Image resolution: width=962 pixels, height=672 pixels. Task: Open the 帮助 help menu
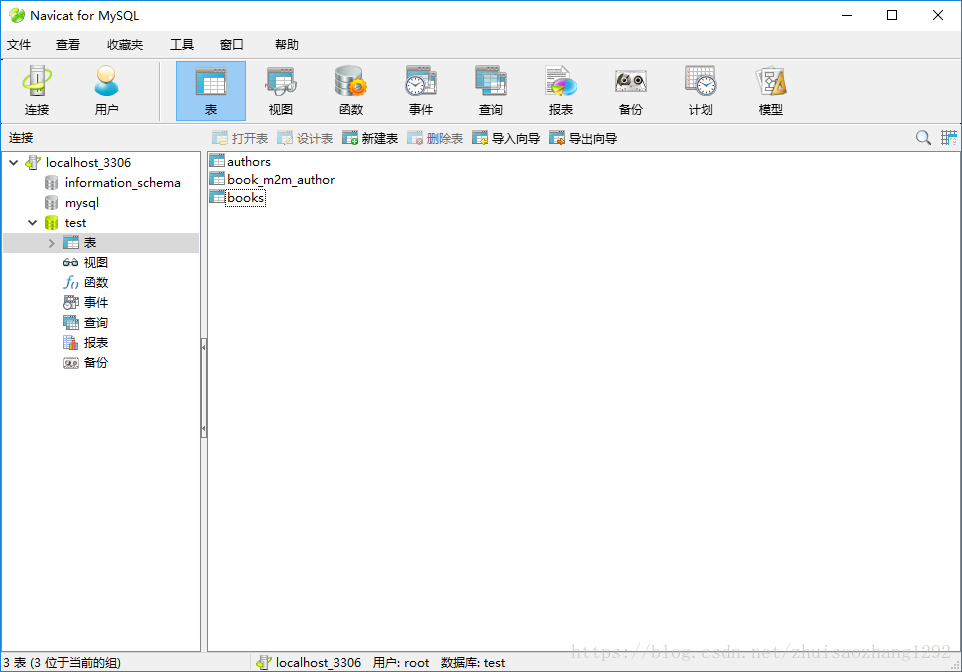tap(287, 45)
